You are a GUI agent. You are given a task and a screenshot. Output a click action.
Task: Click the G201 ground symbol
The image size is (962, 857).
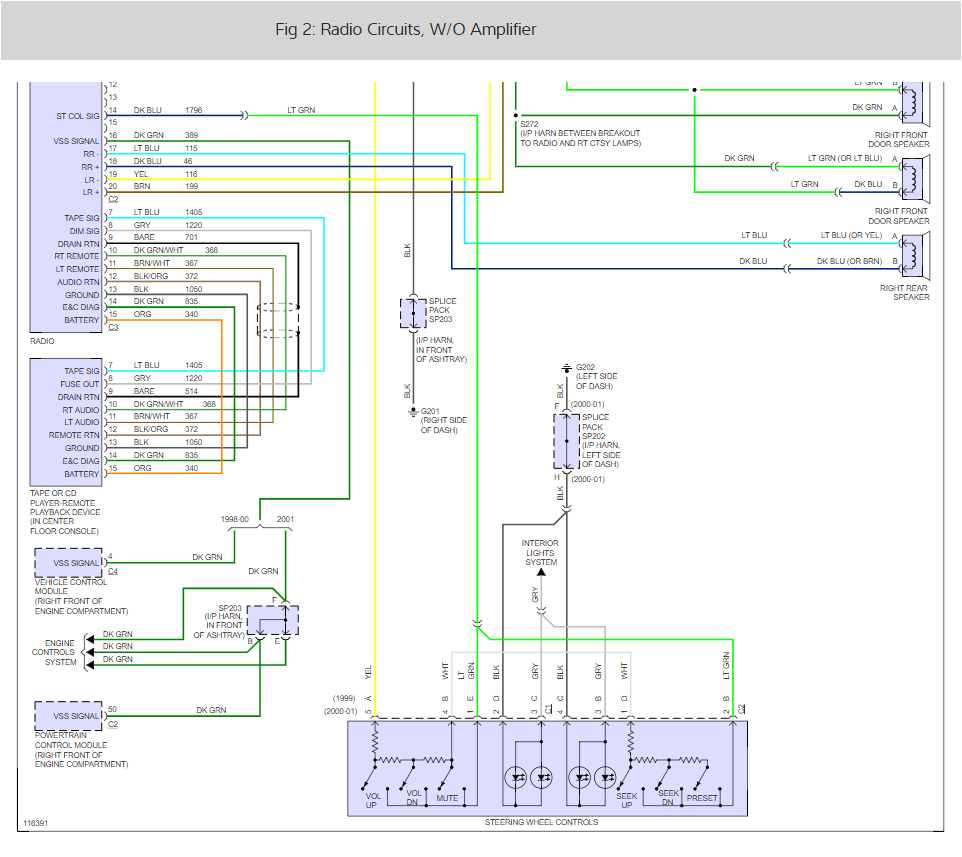coord(413,410)
